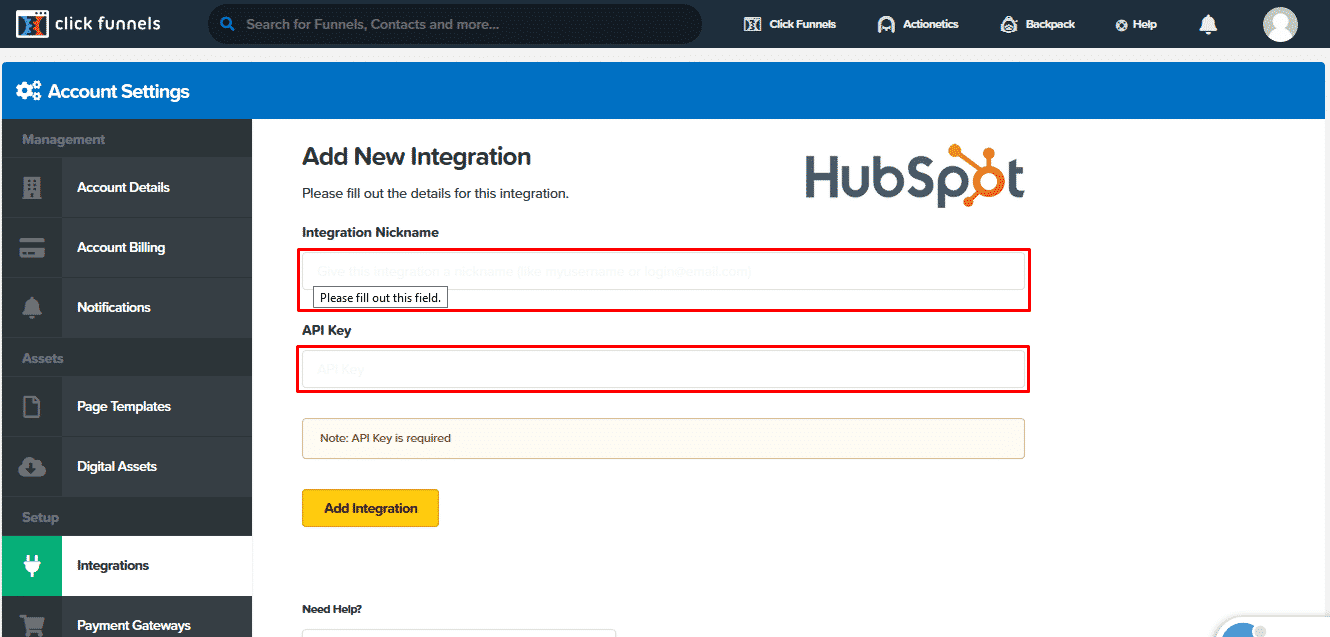1330x637 pixels.
Task: Click the ClickFunnels logo icon
Action: click(33, 24)
